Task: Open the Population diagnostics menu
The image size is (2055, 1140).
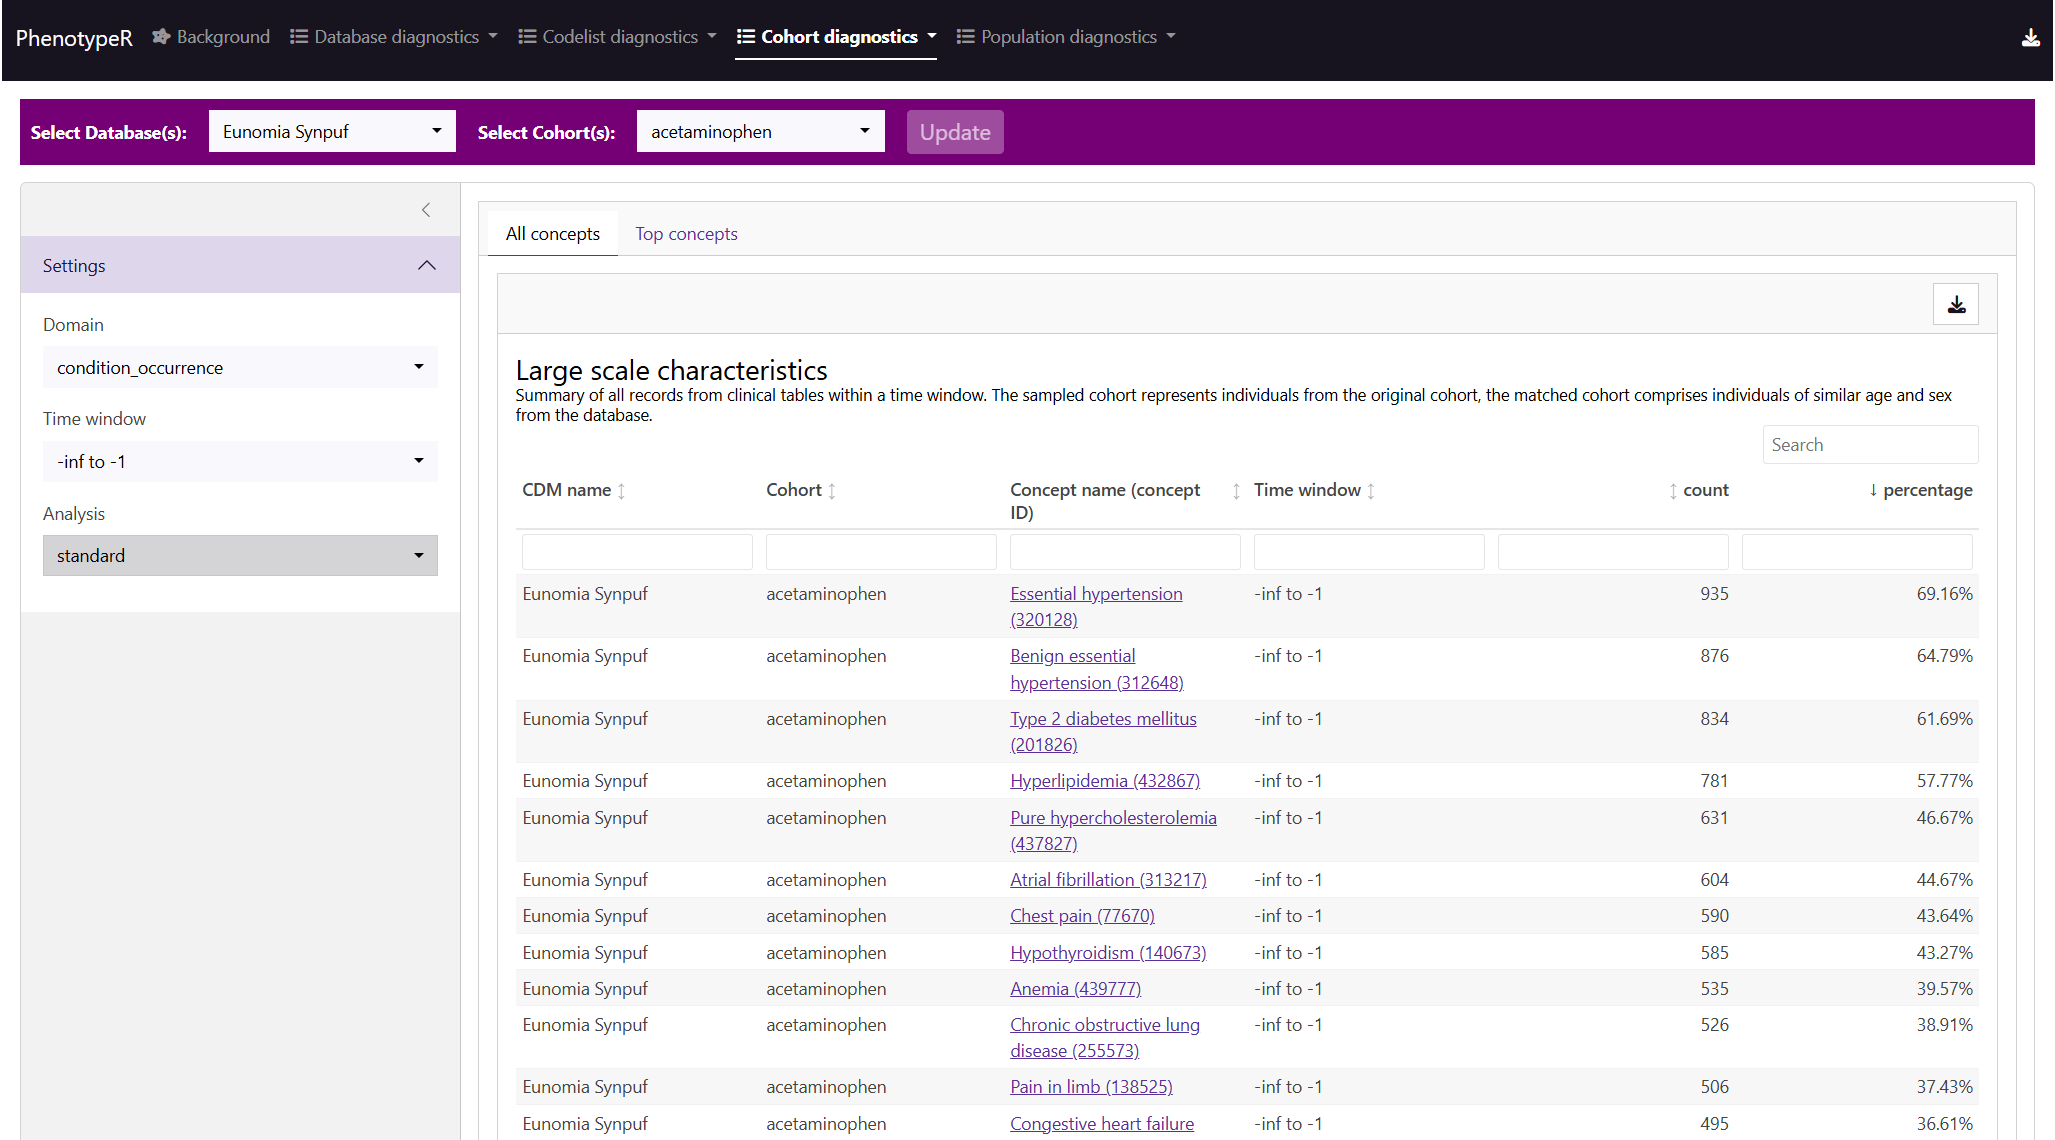Action: pyautogui.click(x=1066, y=37)
